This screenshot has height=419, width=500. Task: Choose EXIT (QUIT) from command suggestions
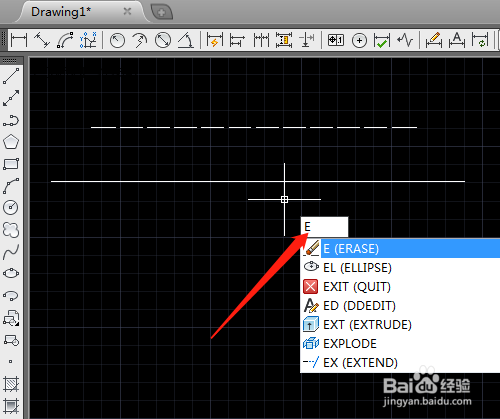[400, 286]
